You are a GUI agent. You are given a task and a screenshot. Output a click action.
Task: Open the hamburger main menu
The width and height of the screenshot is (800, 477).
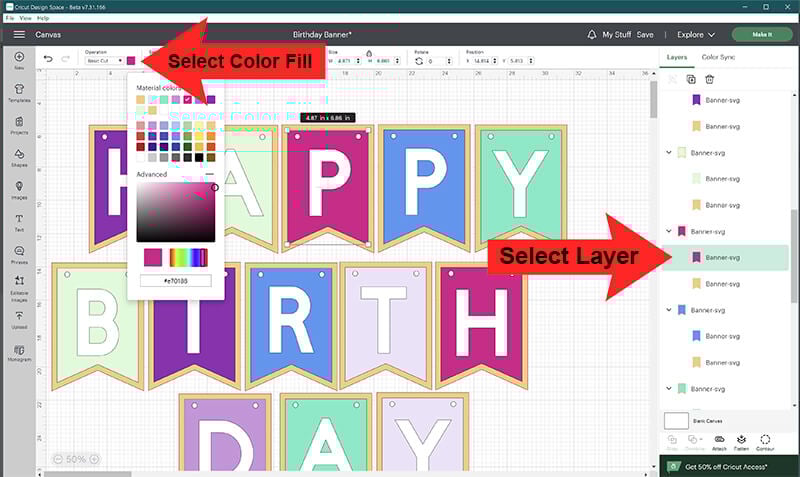[19, 35]
